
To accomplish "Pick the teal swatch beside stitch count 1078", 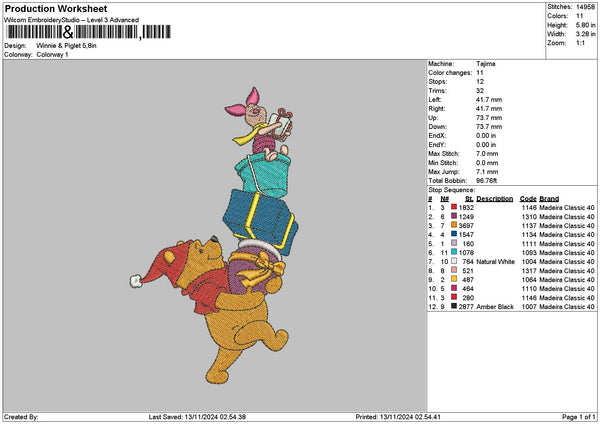I will (x=454, y=252).
